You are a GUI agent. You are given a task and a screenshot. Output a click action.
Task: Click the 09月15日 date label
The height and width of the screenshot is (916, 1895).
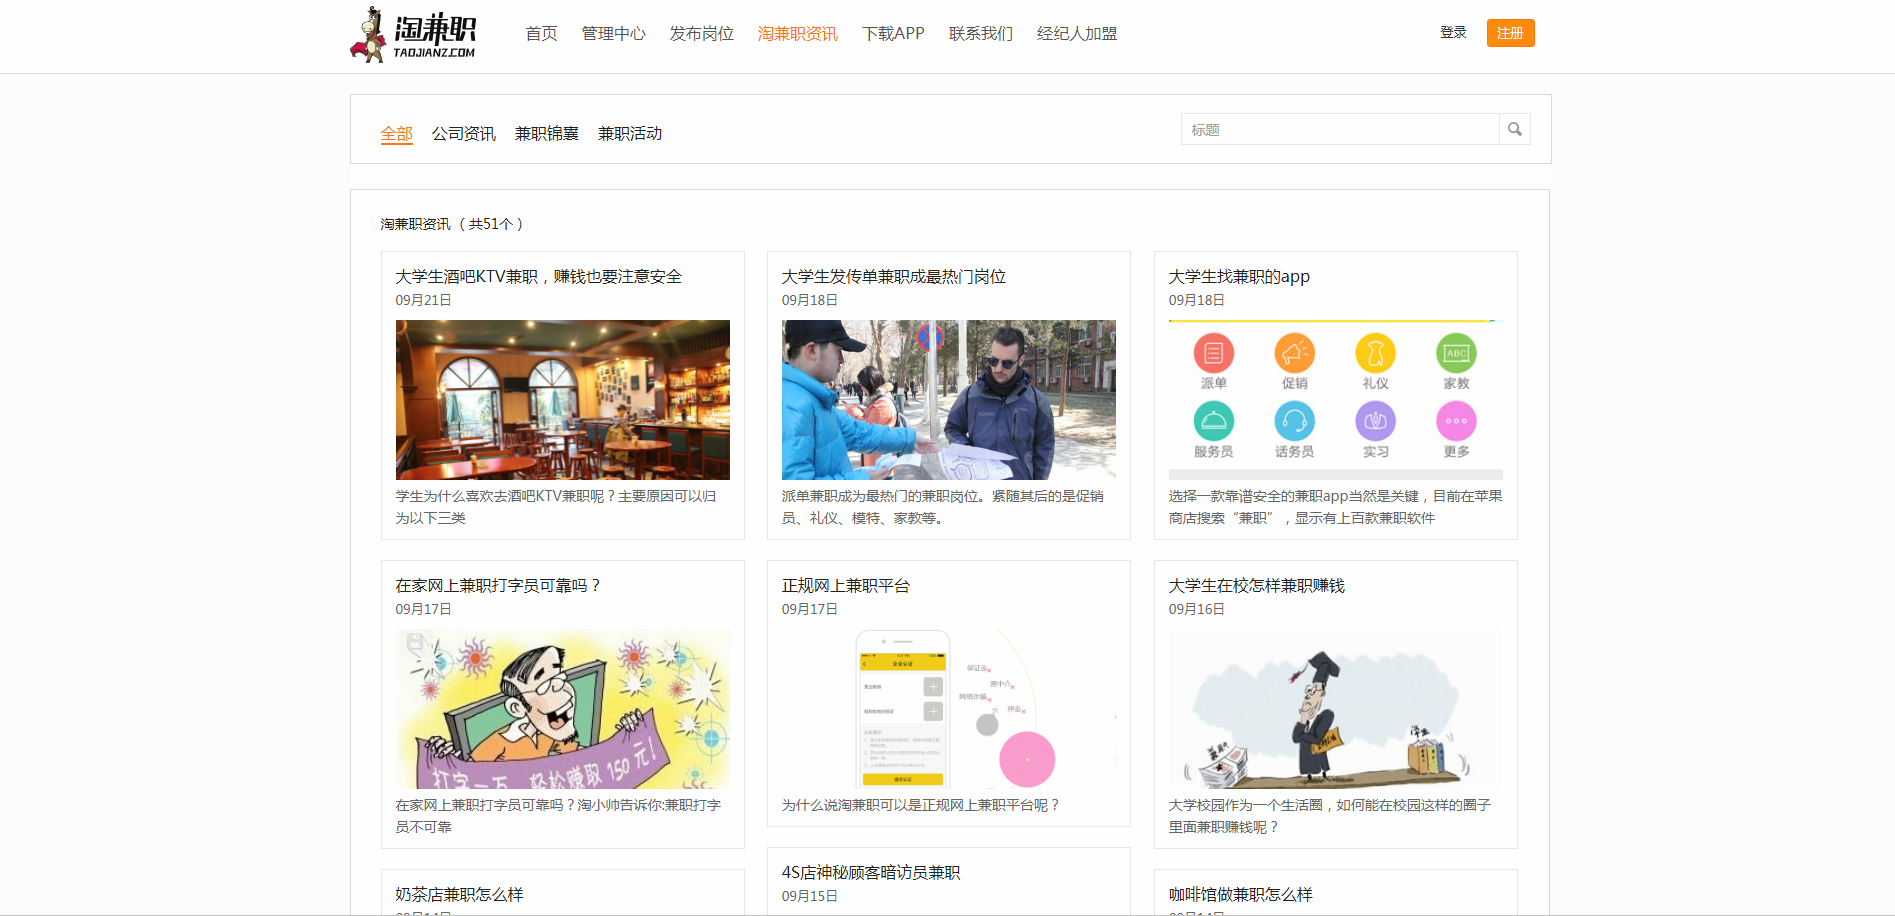point(810,896)
